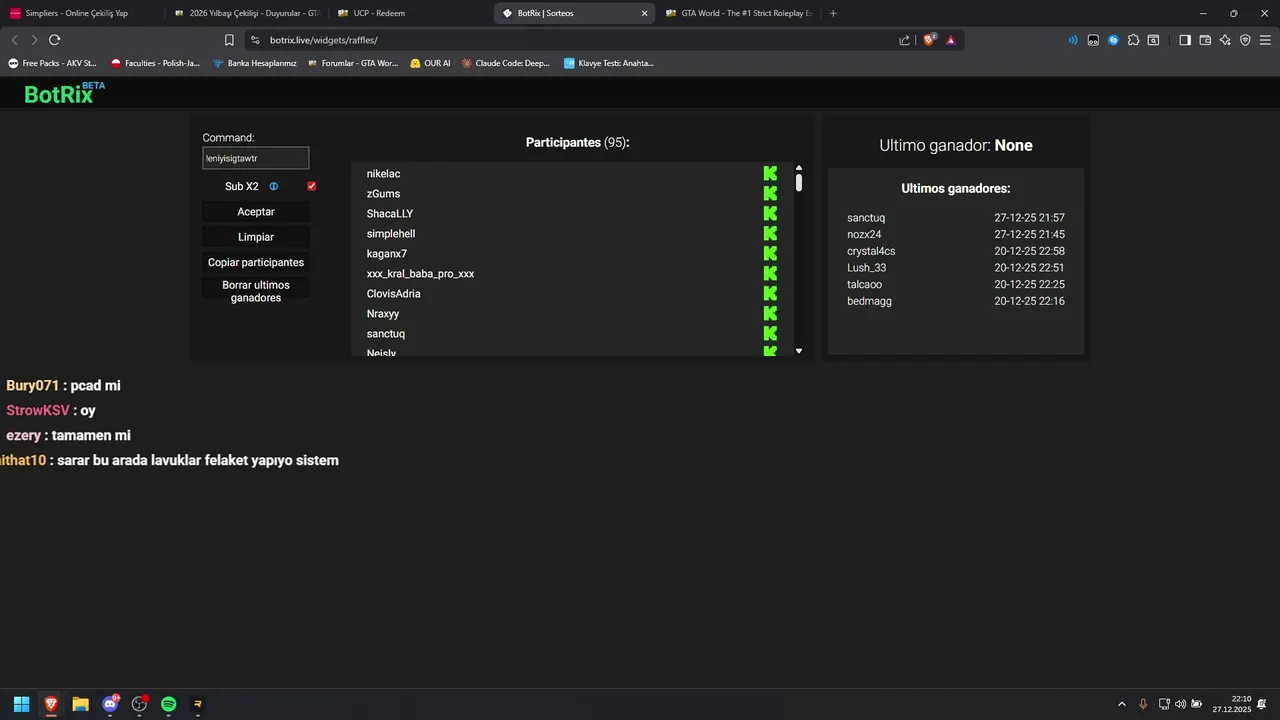This screenshot has height=720, width=1280.
Task: Toggle the browser sidebar panel icon
Action: coord(1185,40)
